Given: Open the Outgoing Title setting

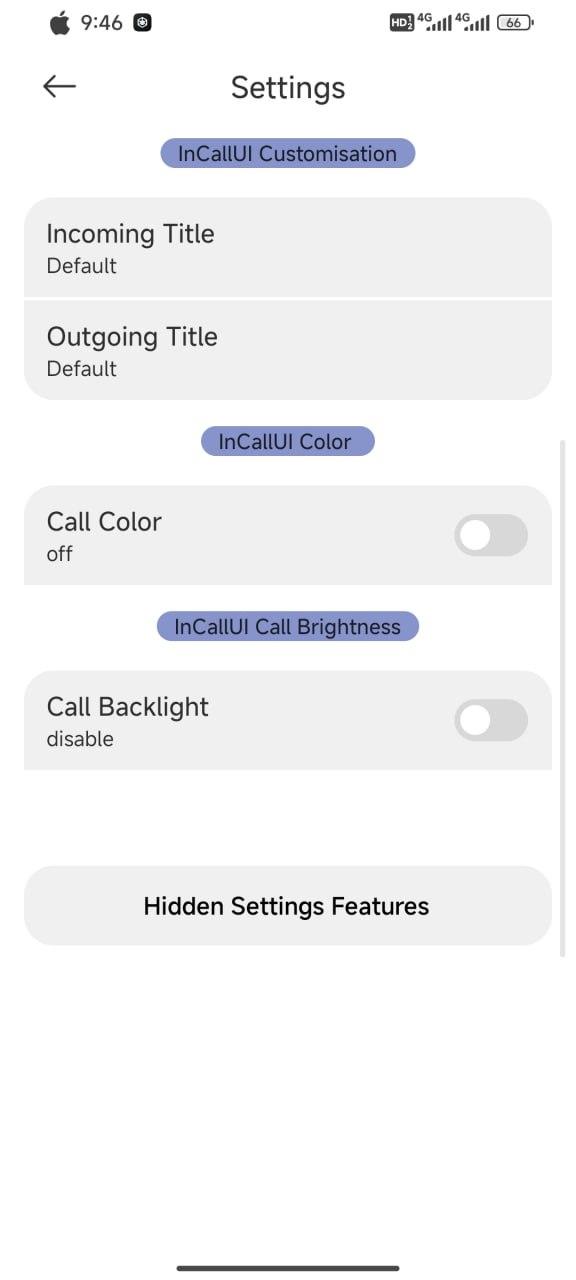Looking at the screenshot, I should click(x=288, y=350).
